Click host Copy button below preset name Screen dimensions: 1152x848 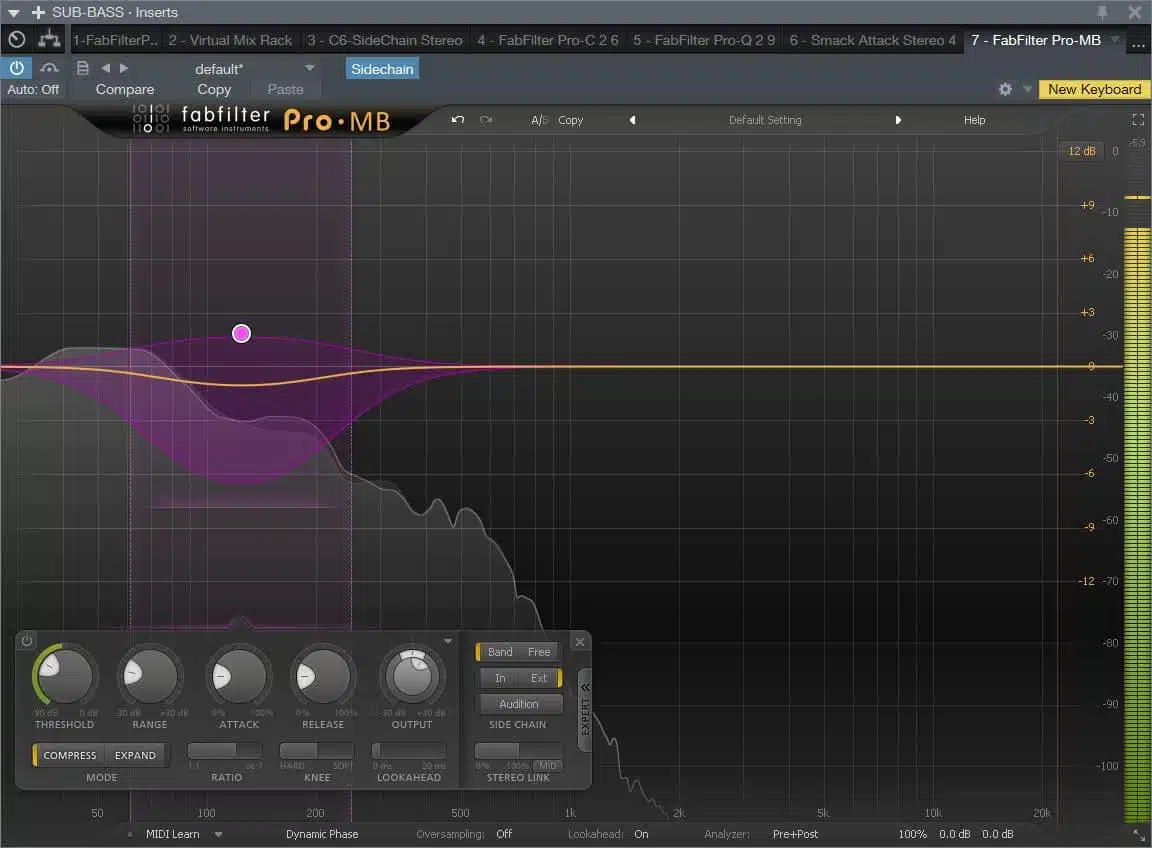(x=214, y=89)
